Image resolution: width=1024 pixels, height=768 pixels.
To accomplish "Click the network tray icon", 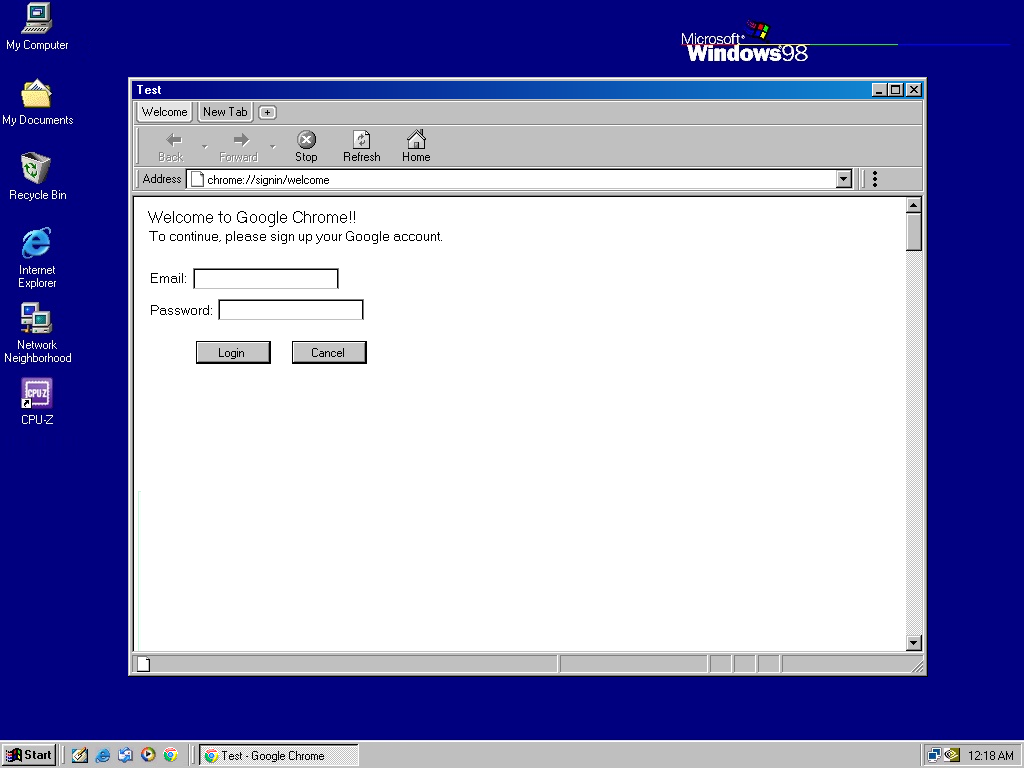I will (x=935, y=756).
